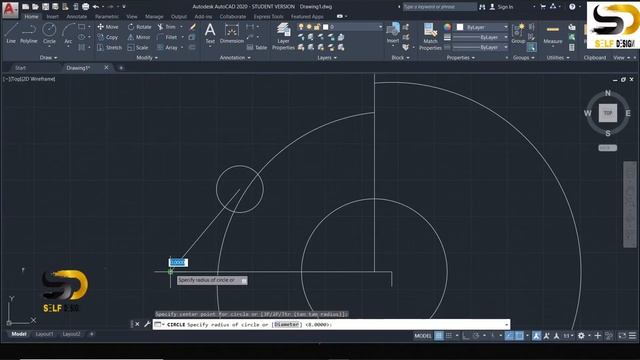Expand the Draw panel
640x360 pixels.
pos(48,58)
